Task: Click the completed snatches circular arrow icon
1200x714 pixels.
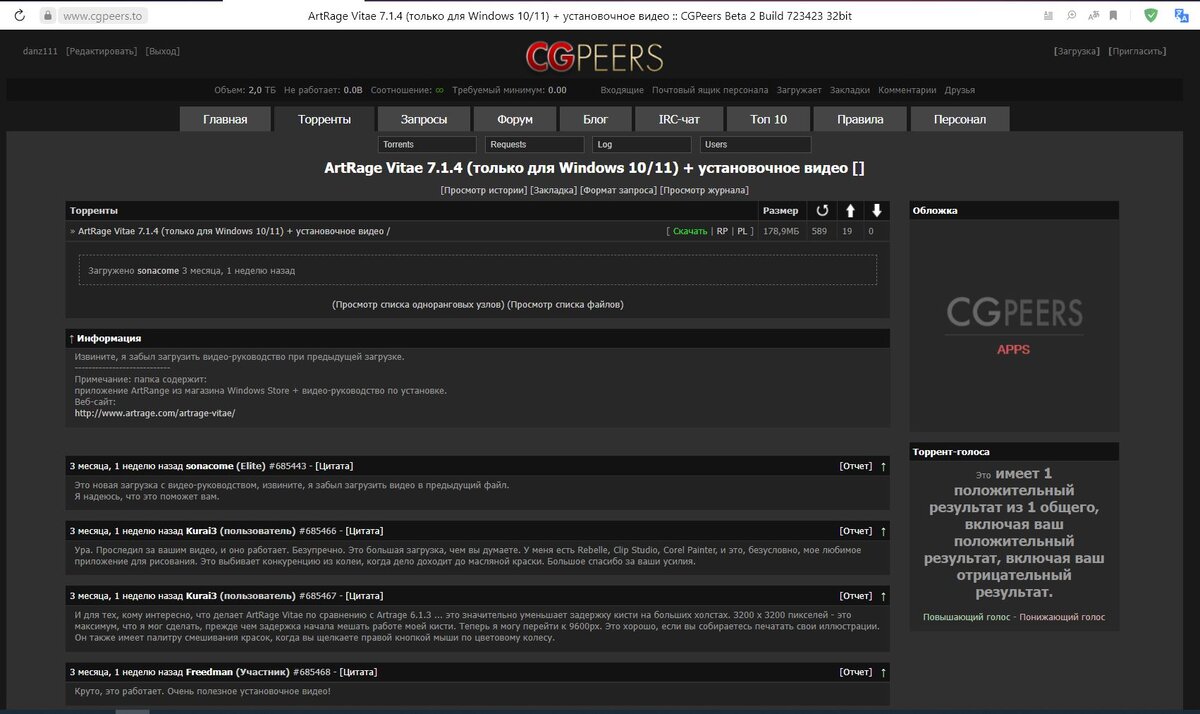Action: tap(822, 210)
